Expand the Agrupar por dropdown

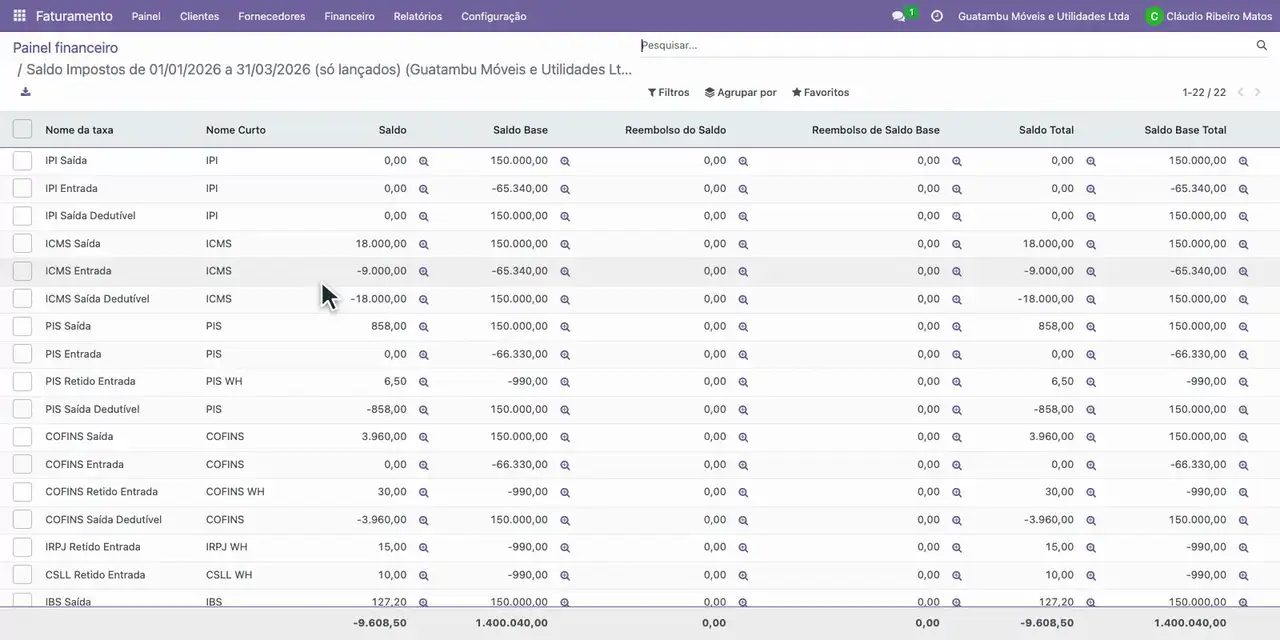[x=741, y=92]
